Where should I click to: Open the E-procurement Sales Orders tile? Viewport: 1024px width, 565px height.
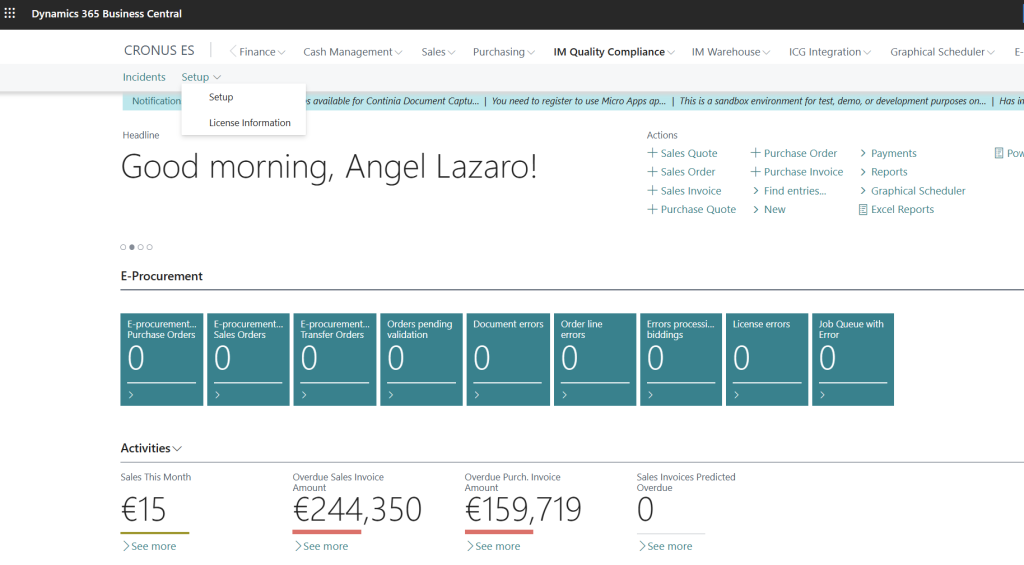248,359
